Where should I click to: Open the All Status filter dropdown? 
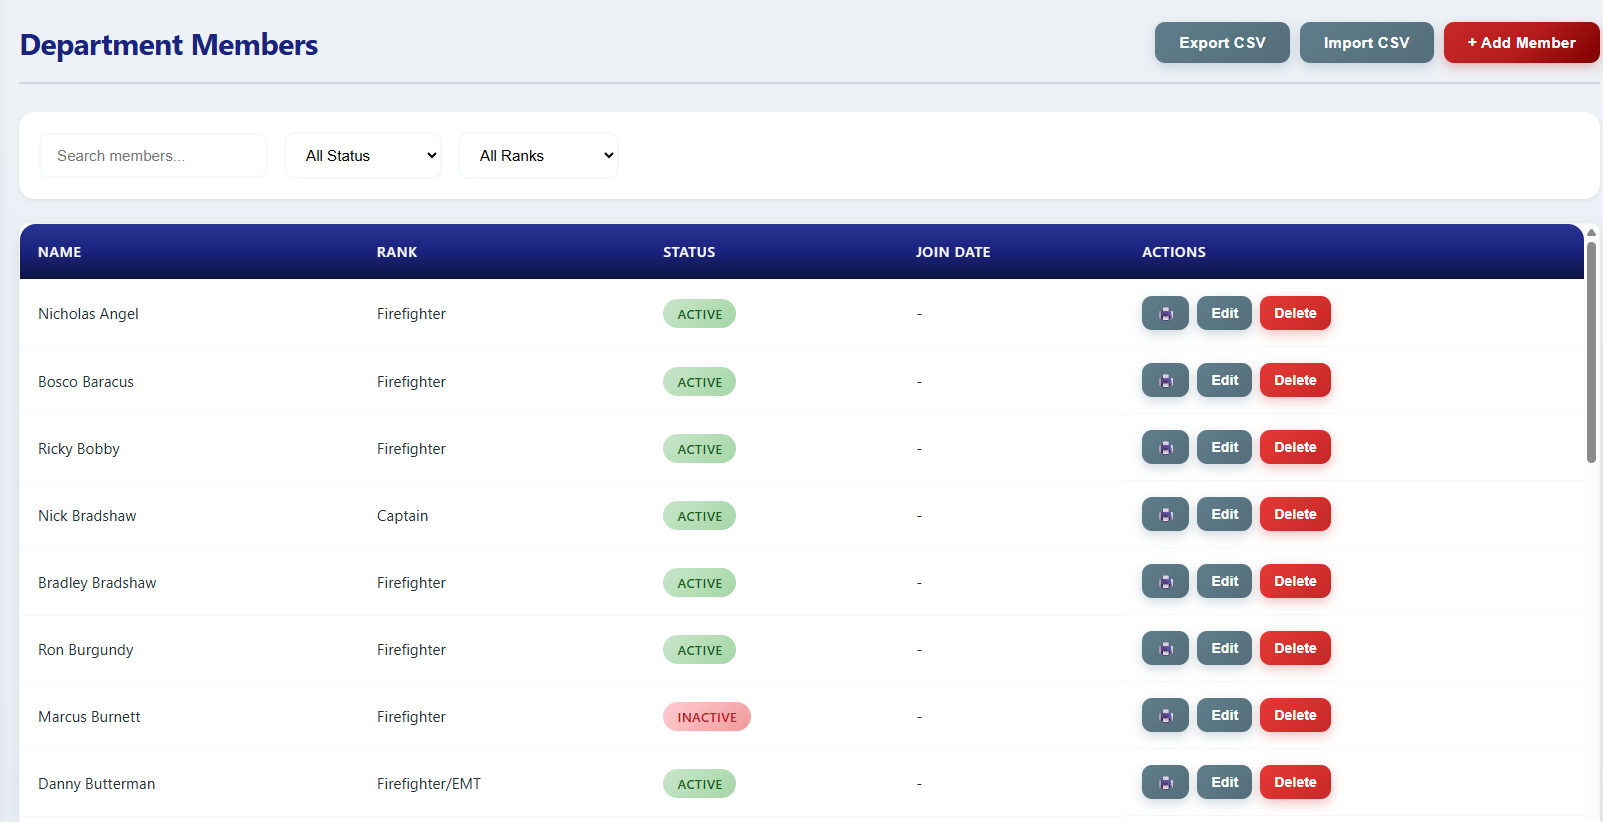click(363, 156)
